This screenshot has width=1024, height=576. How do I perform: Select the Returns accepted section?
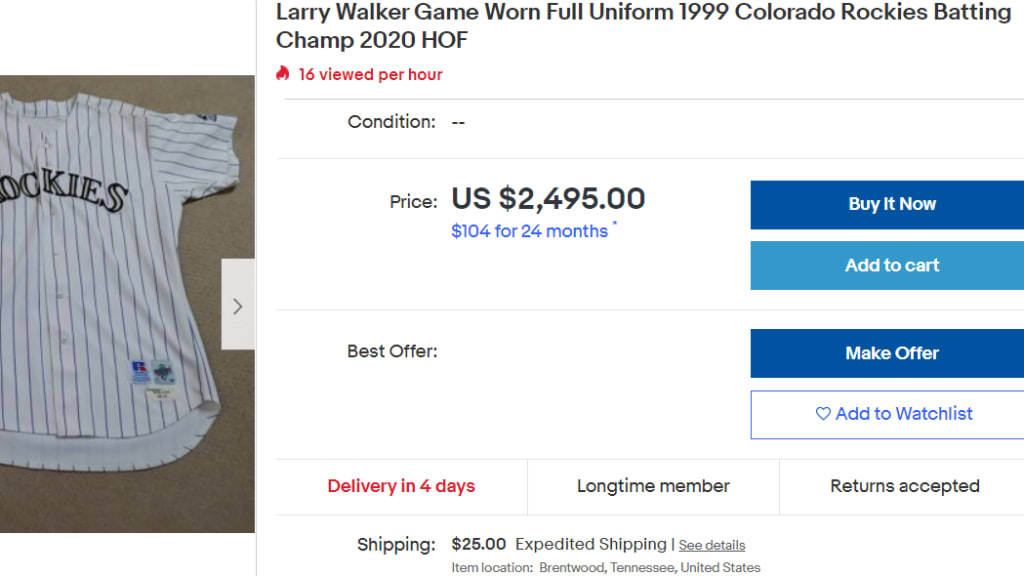904,486
